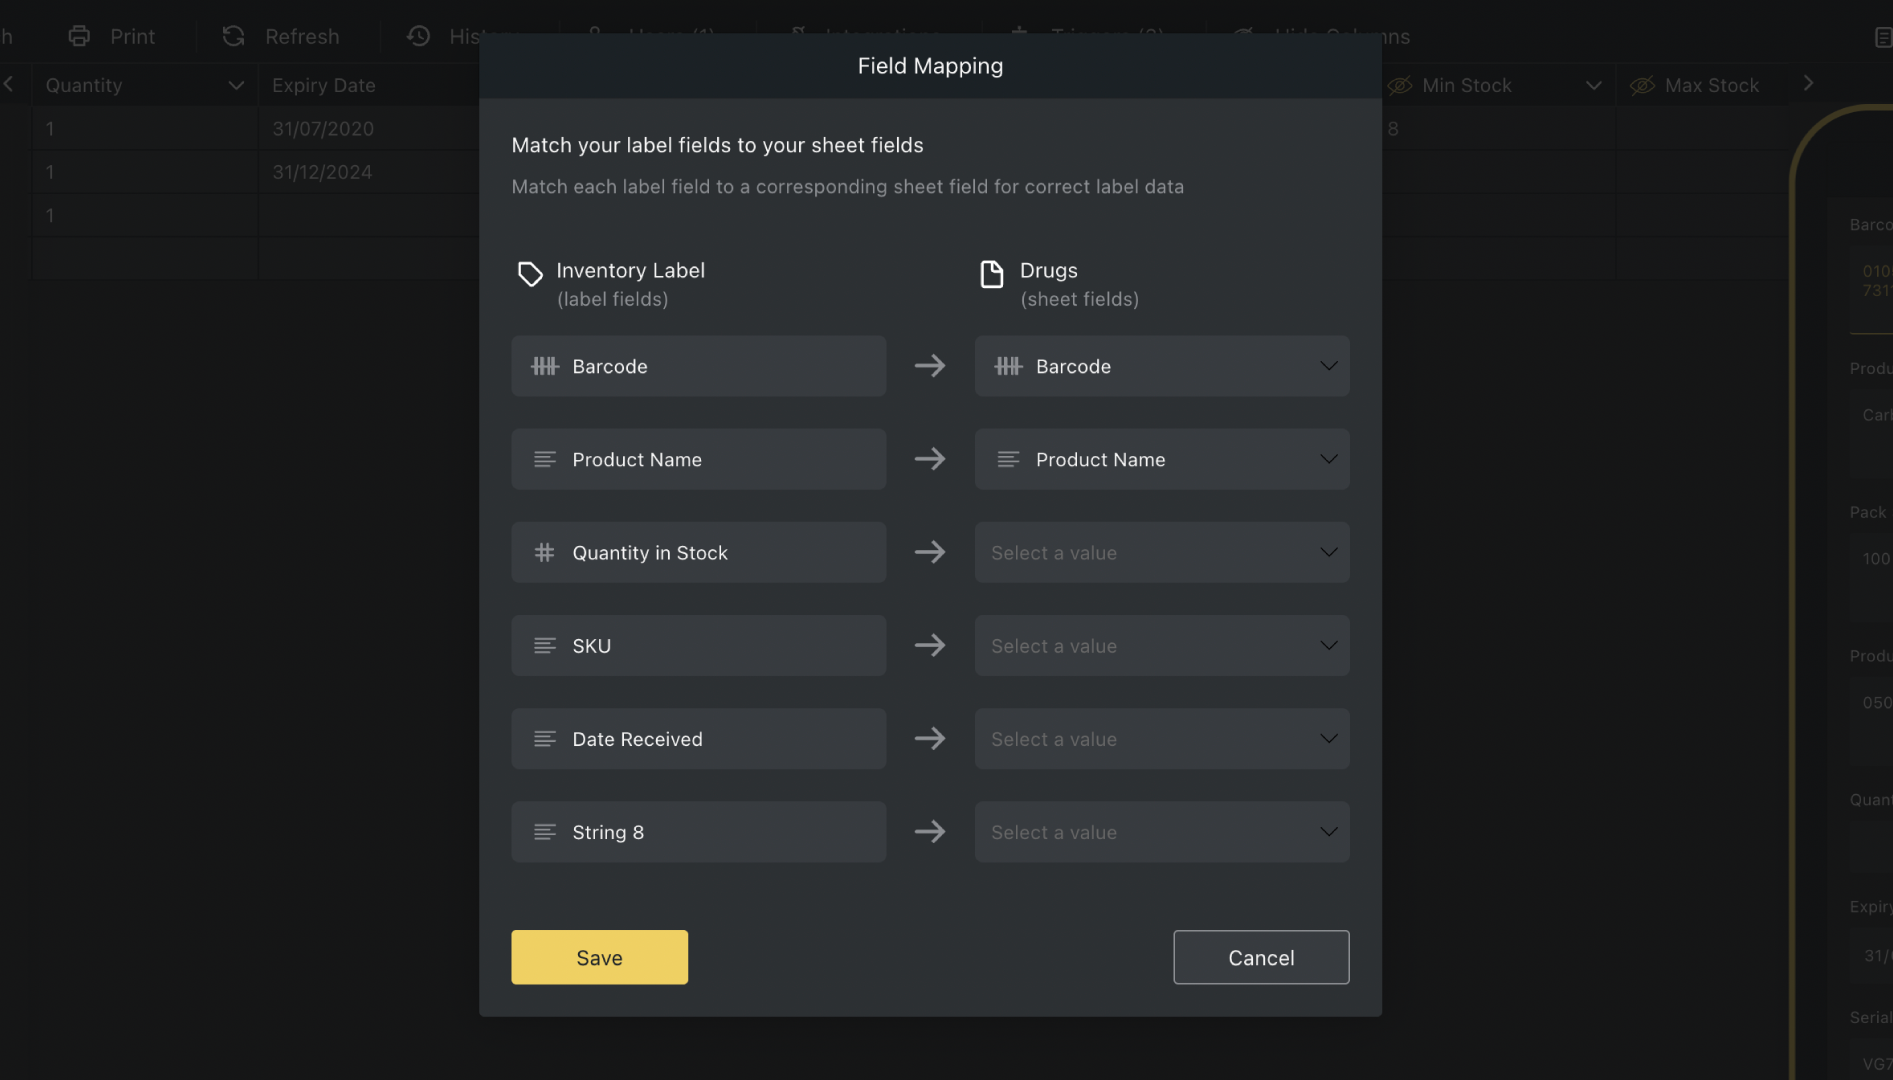This screenshot has width=1893, height=1080.
Task: Click the barcode icon in Barcode label field
Action: [x=545, y=366]
